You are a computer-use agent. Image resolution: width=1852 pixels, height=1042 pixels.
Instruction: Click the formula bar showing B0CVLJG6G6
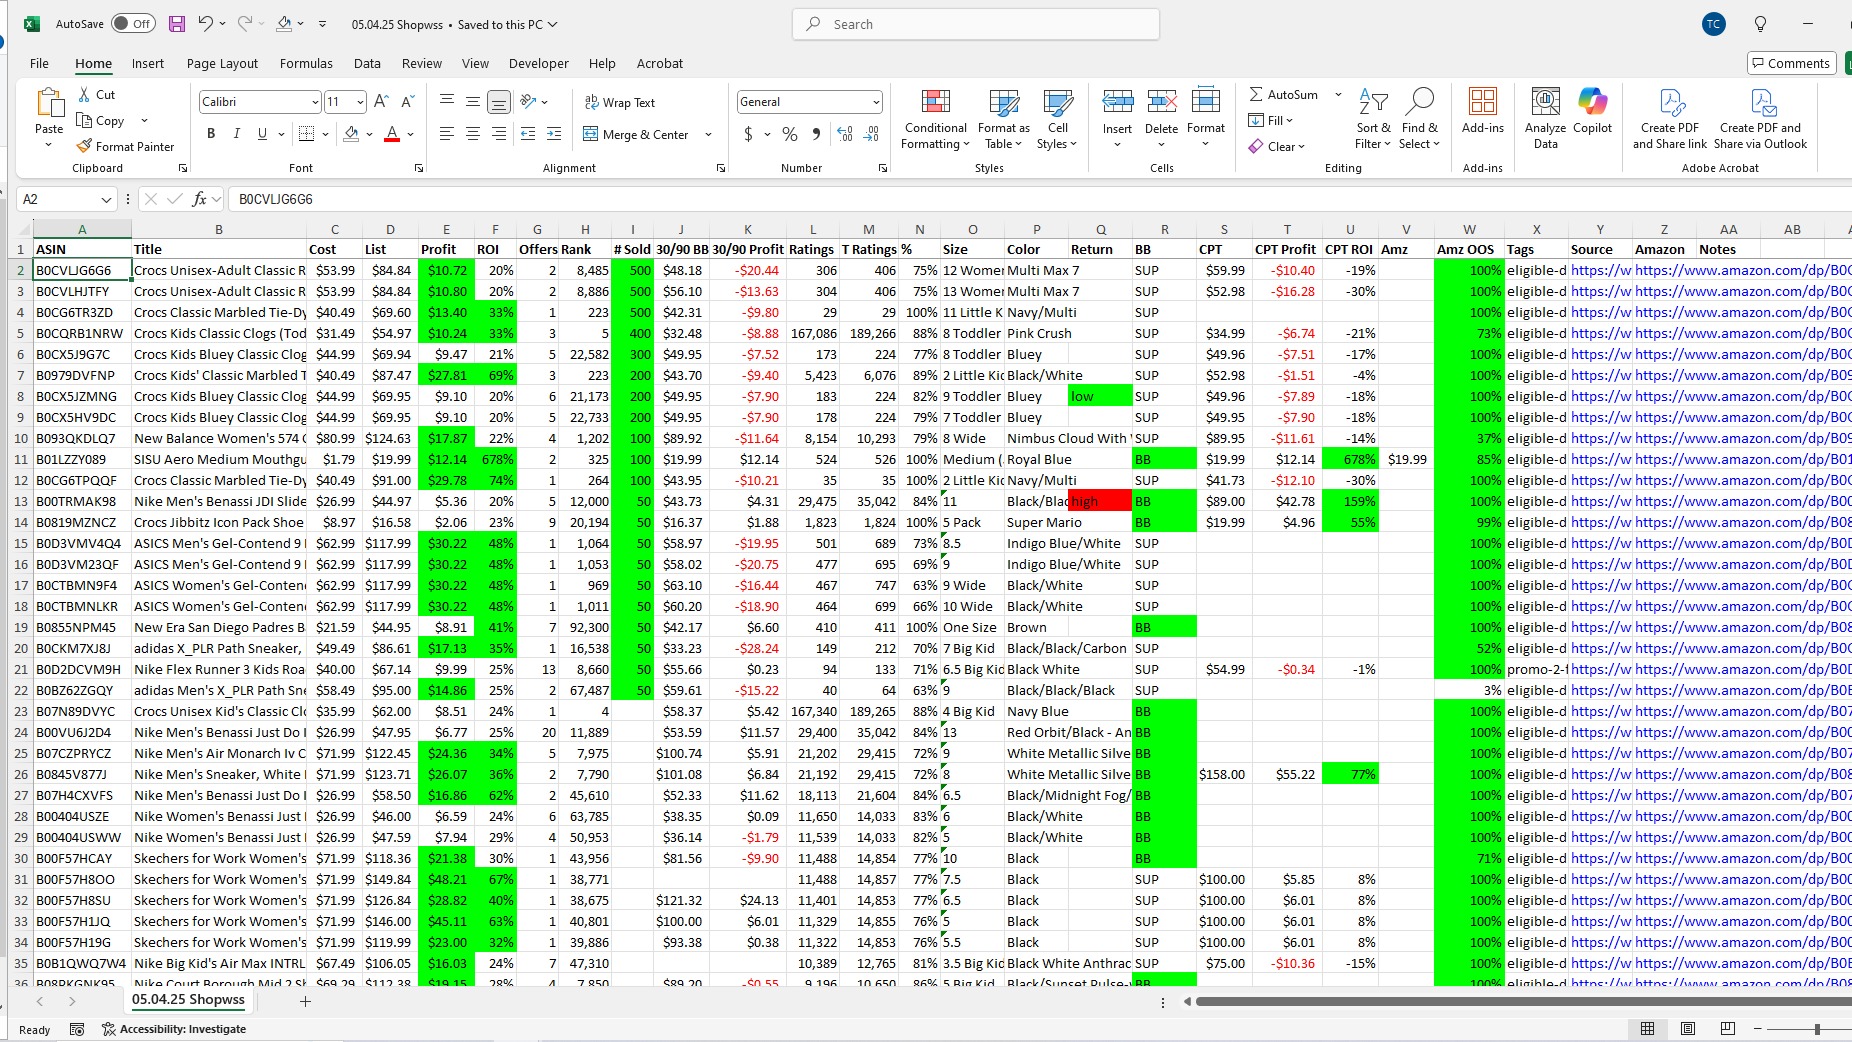point(1040,199)
